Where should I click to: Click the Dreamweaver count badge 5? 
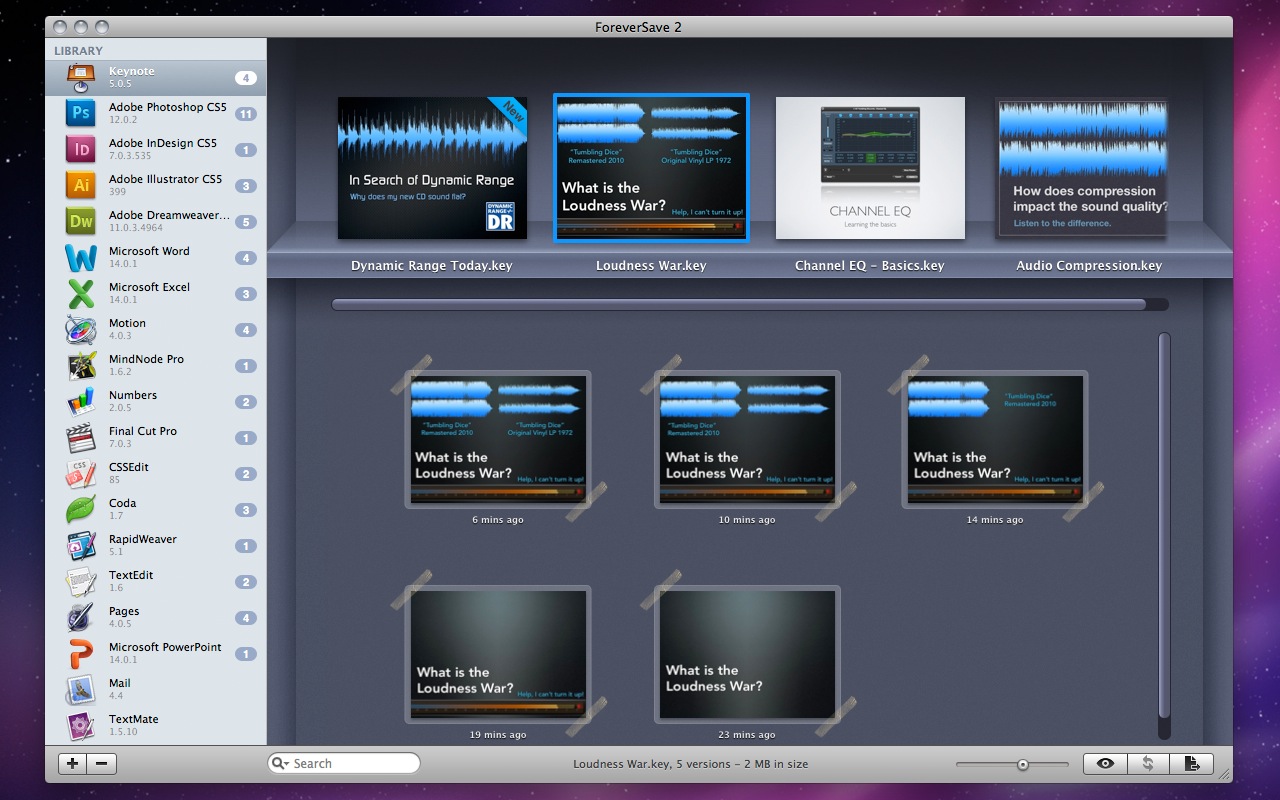[246, 222]
